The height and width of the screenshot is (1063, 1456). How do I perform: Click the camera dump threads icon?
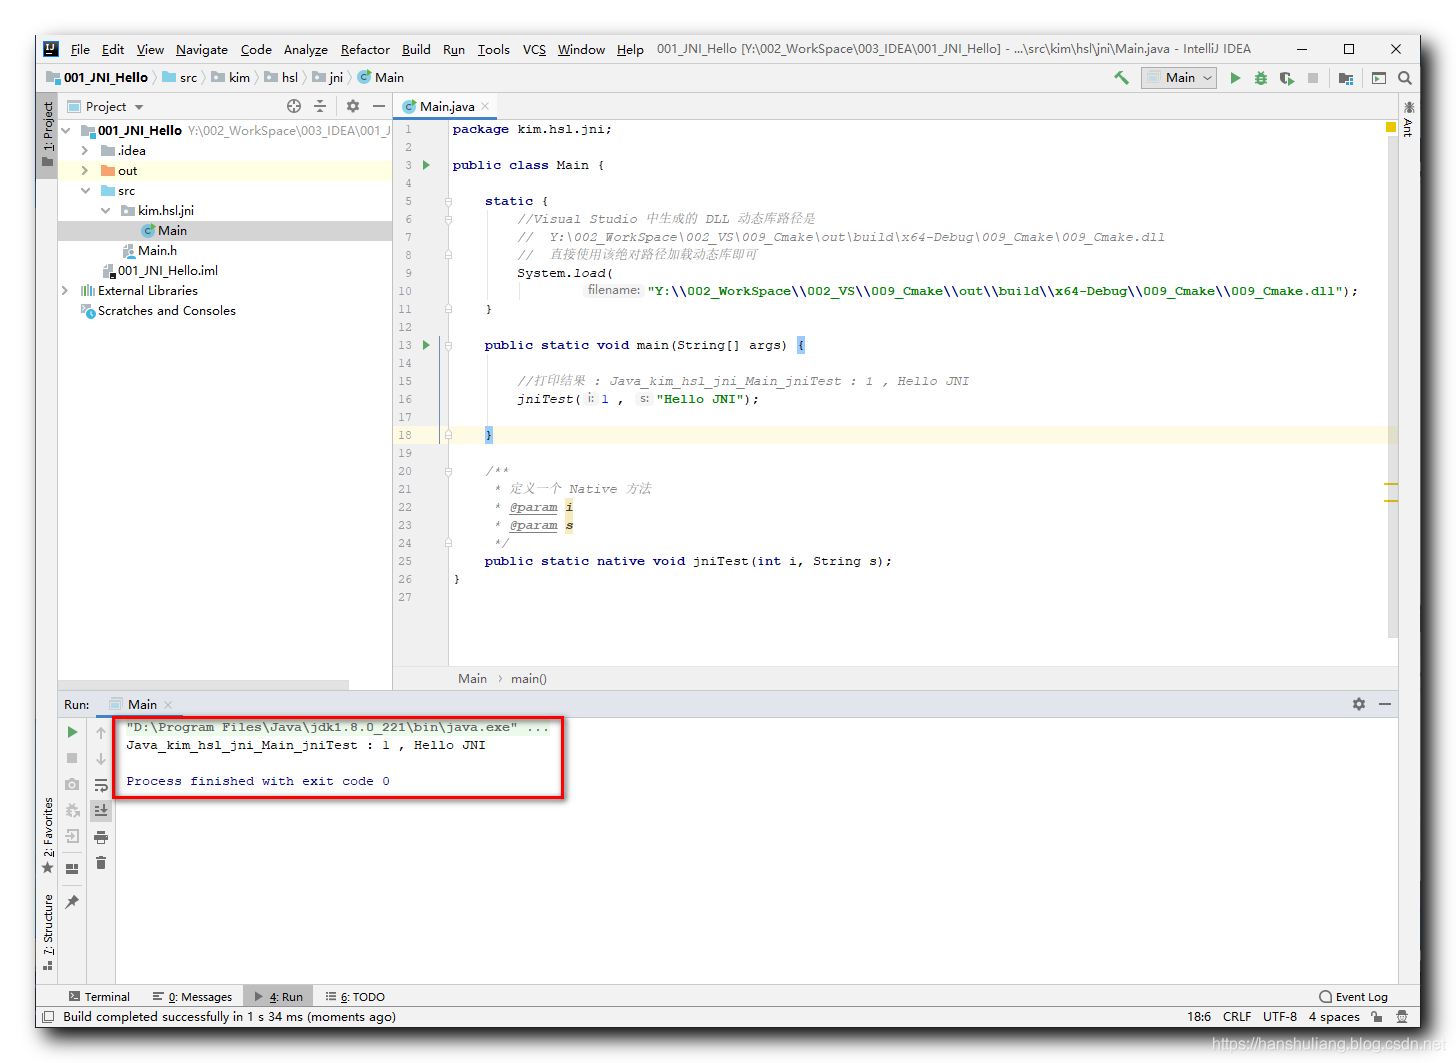tap(72, 784)
